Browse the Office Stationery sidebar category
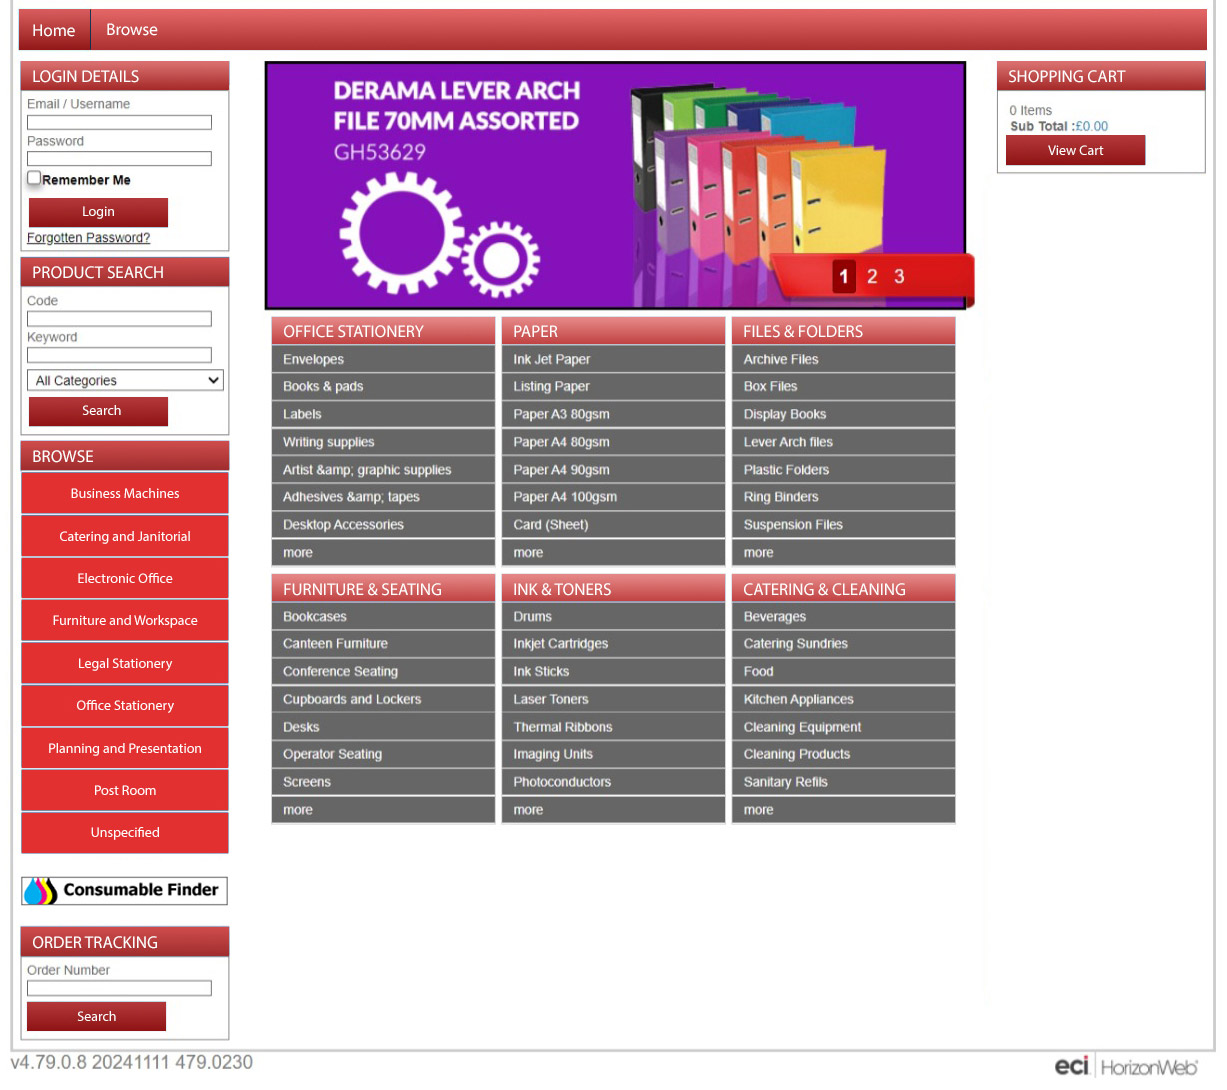Screen dimensions: 1227x1090 tap(125, 706)
